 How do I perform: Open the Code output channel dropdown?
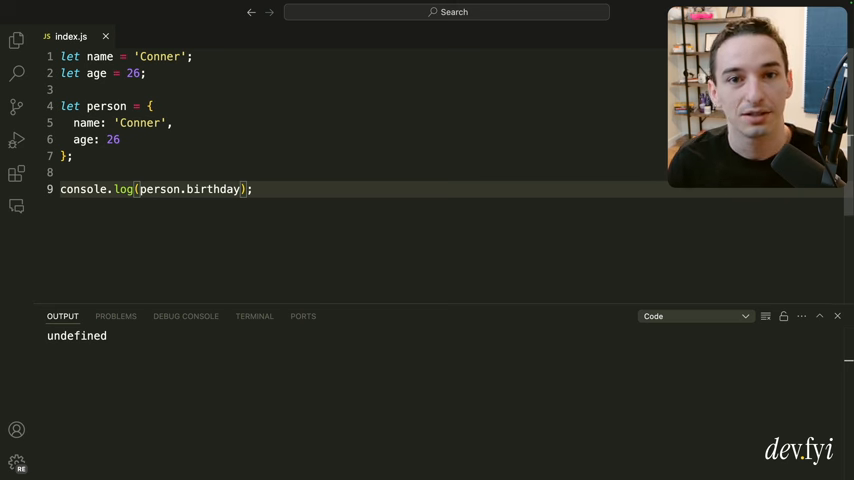tap(696, 317)
